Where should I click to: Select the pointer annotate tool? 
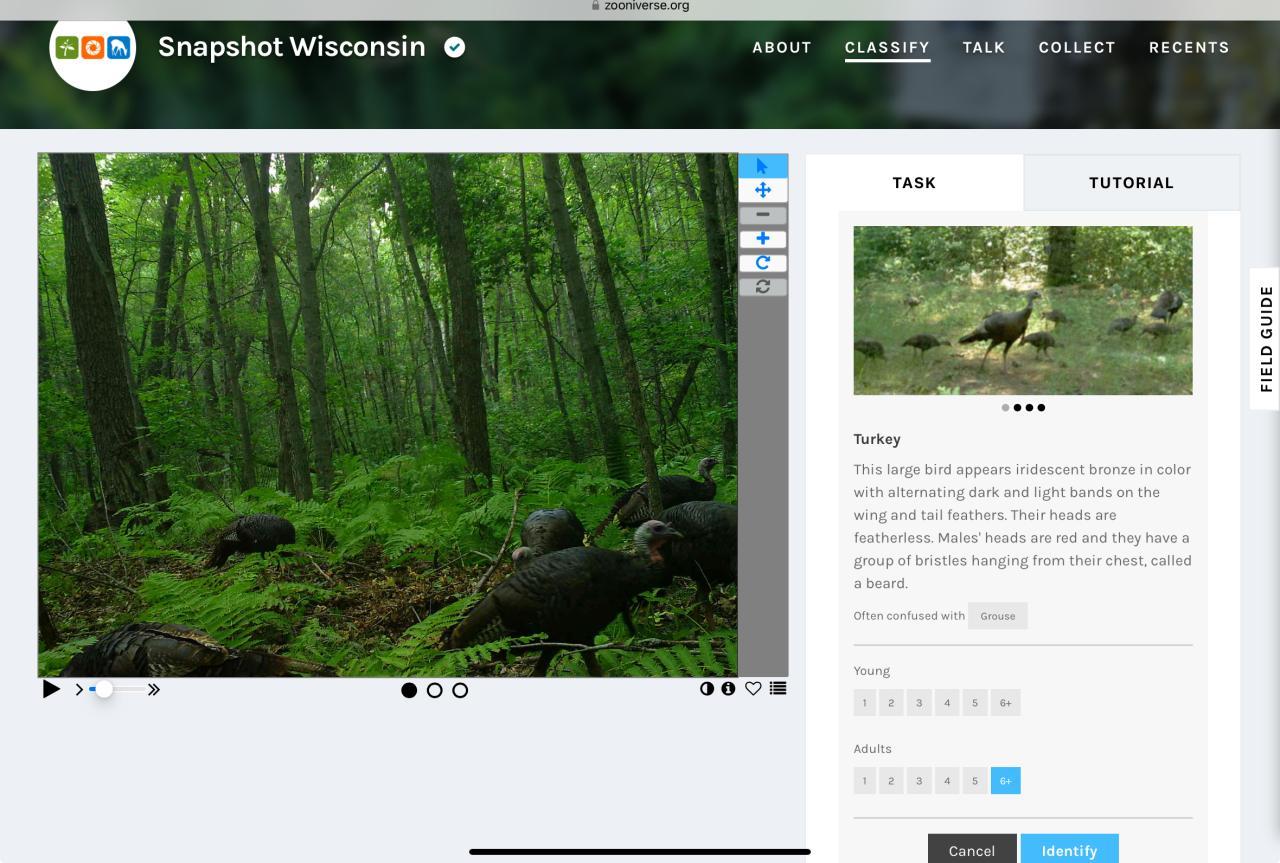coord(763,166)
